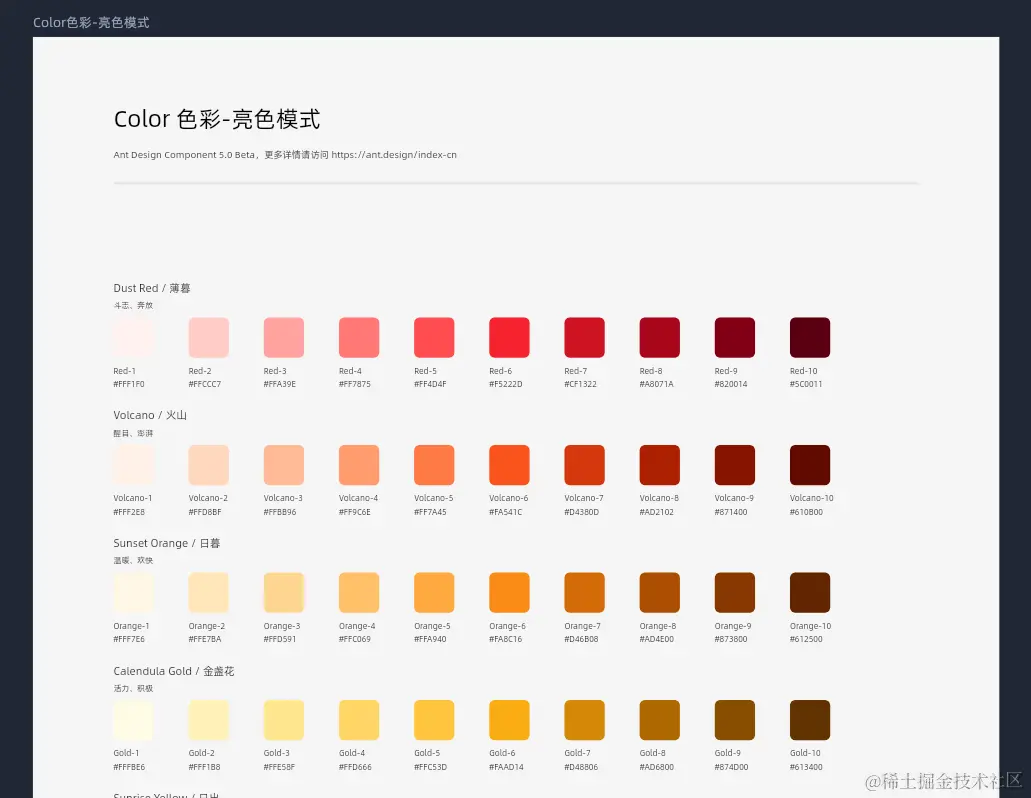Select the Red-2 swatch

(208, 338)
